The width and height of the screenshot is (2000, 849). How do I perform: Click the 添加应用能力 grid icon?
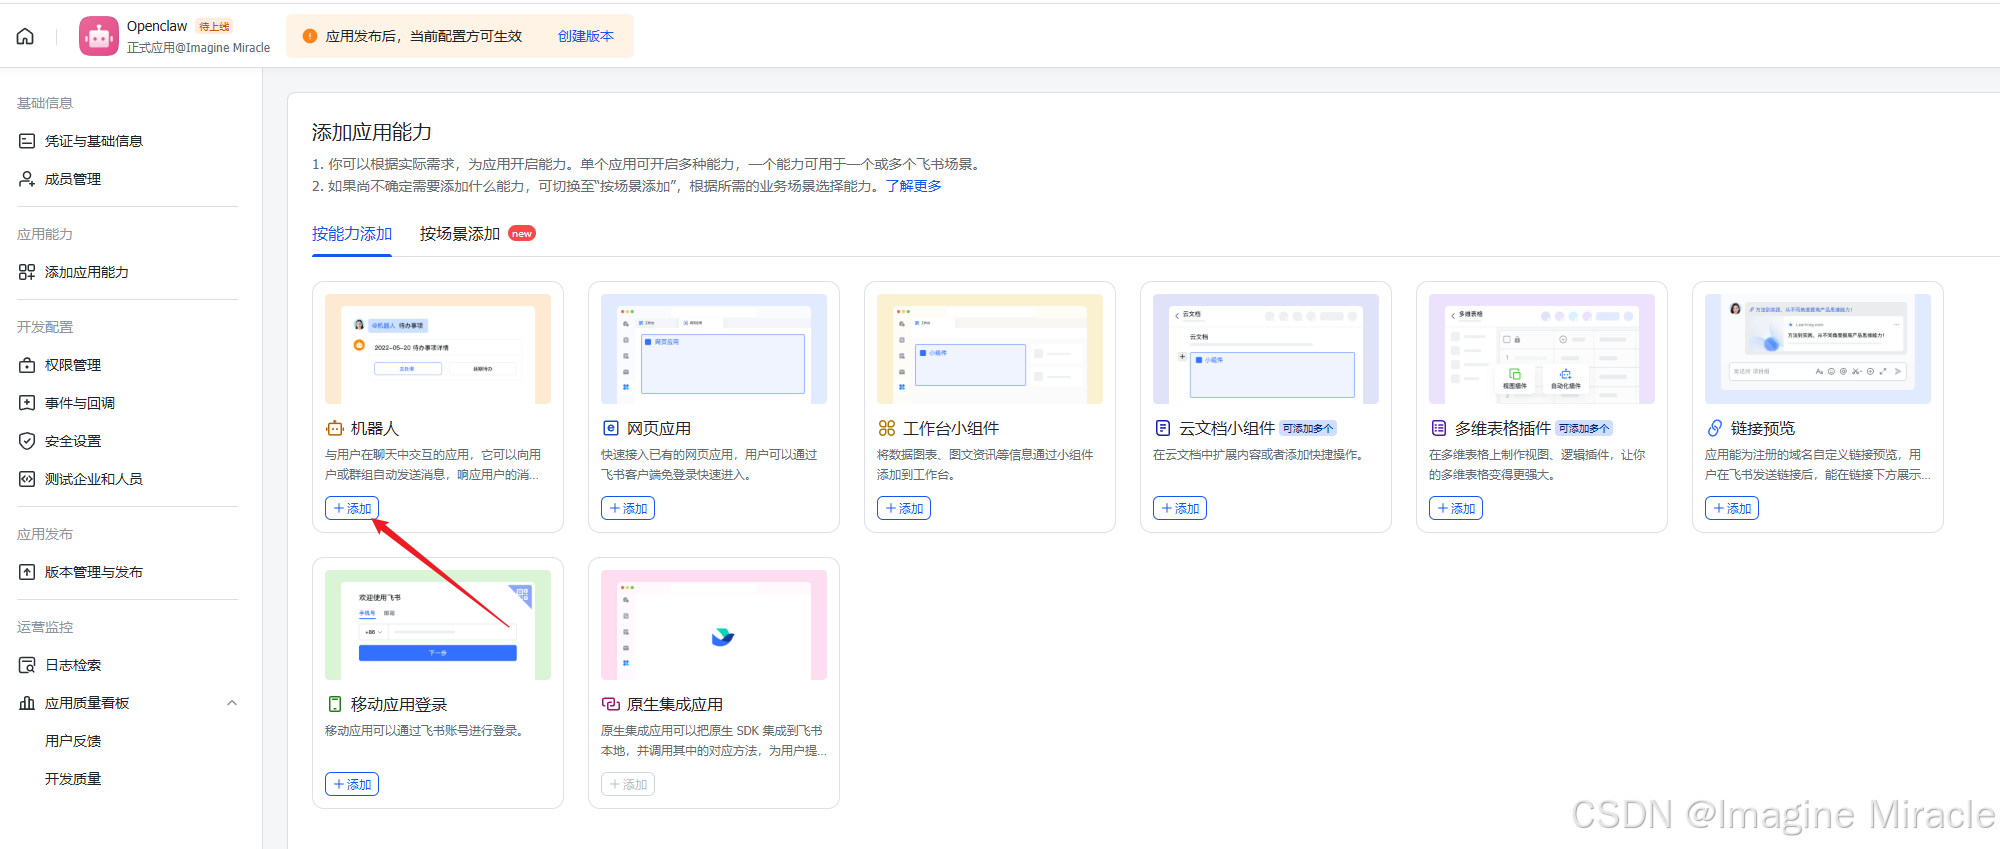click(x=27, y=272)
